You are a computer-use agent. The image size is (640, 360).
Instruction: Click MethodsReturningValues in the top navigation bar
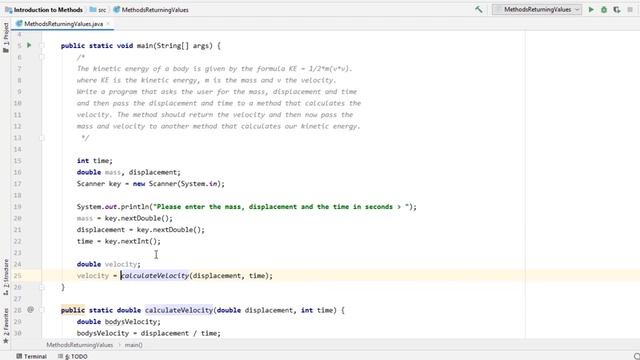151,9
